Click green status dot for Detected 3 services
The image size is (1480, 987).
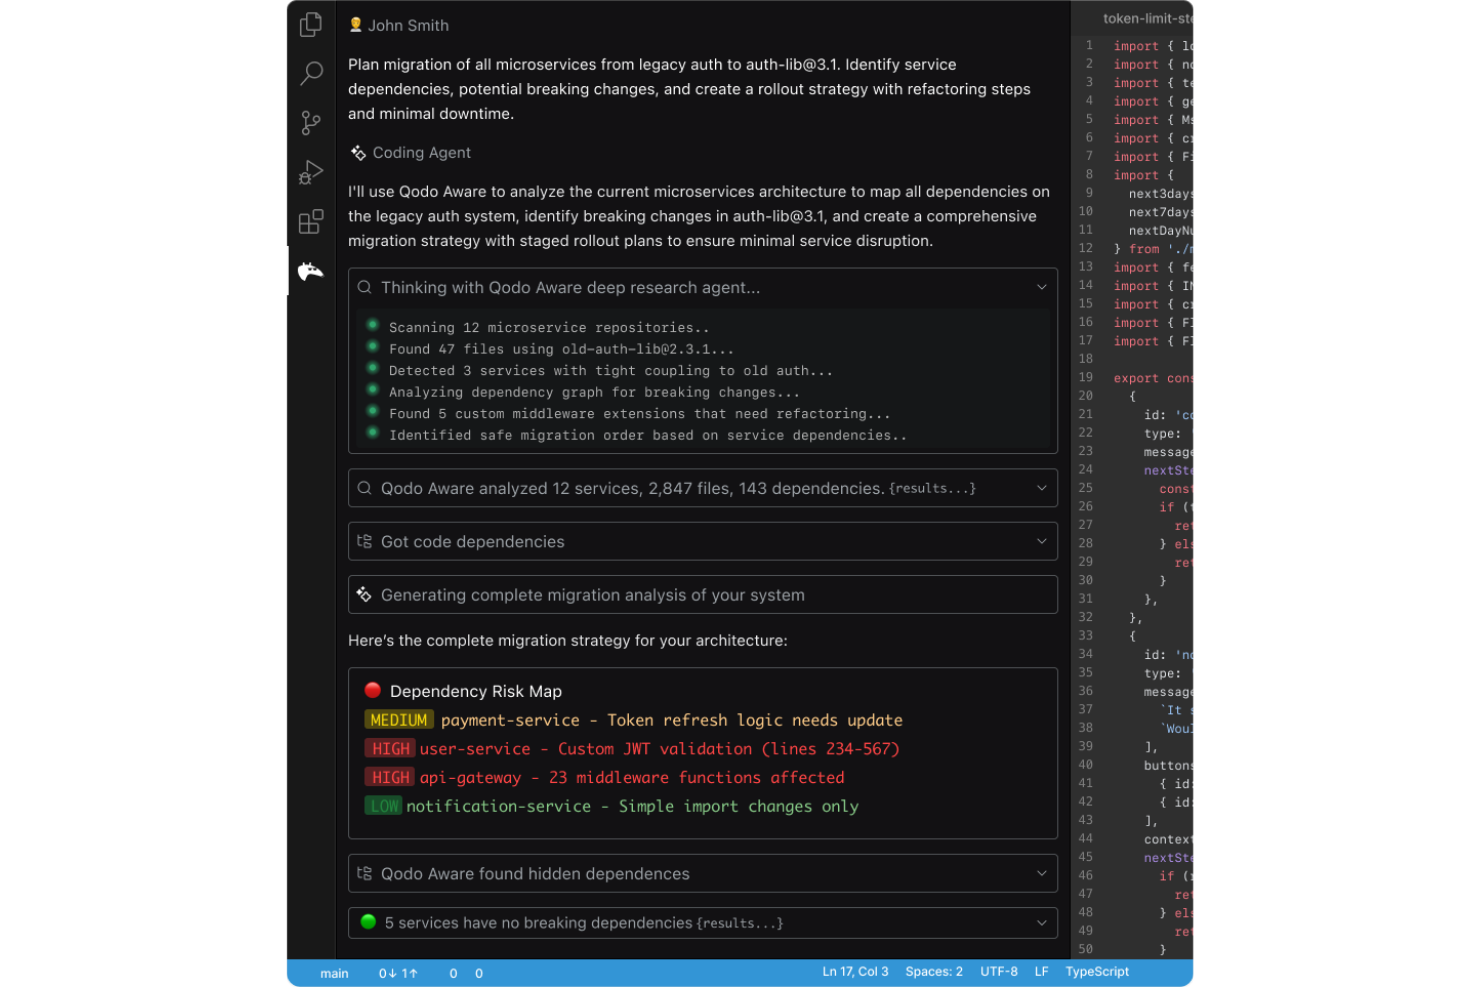pyautogui.click(x=372, y=368)
